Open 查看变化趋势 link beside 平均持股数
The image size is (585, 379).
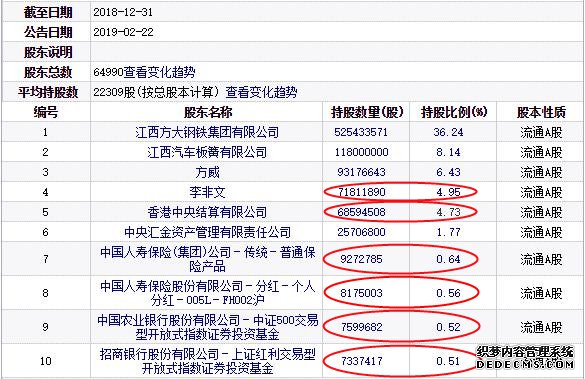[x=261, y=92]
